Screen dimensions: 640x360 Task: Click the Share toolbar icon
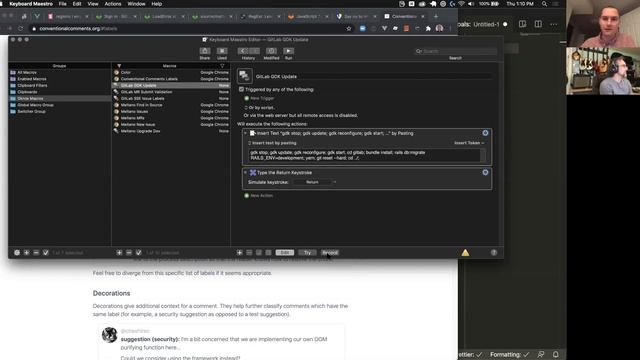205,51
